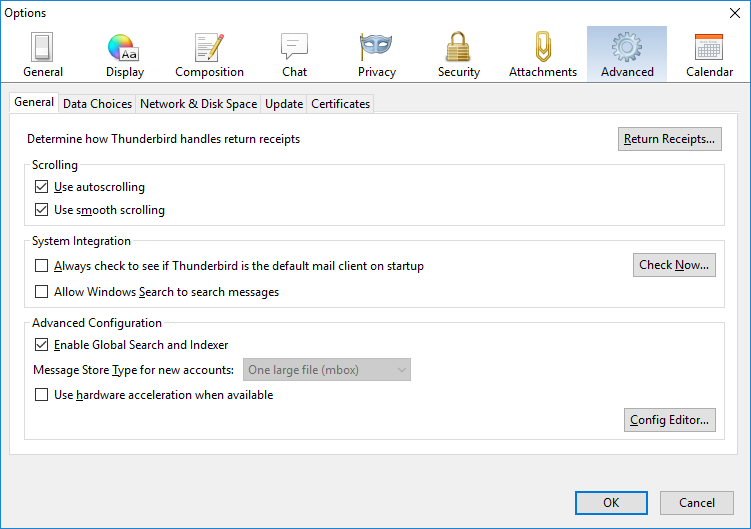Enable hardware acceleration when available

coord(42,394)
